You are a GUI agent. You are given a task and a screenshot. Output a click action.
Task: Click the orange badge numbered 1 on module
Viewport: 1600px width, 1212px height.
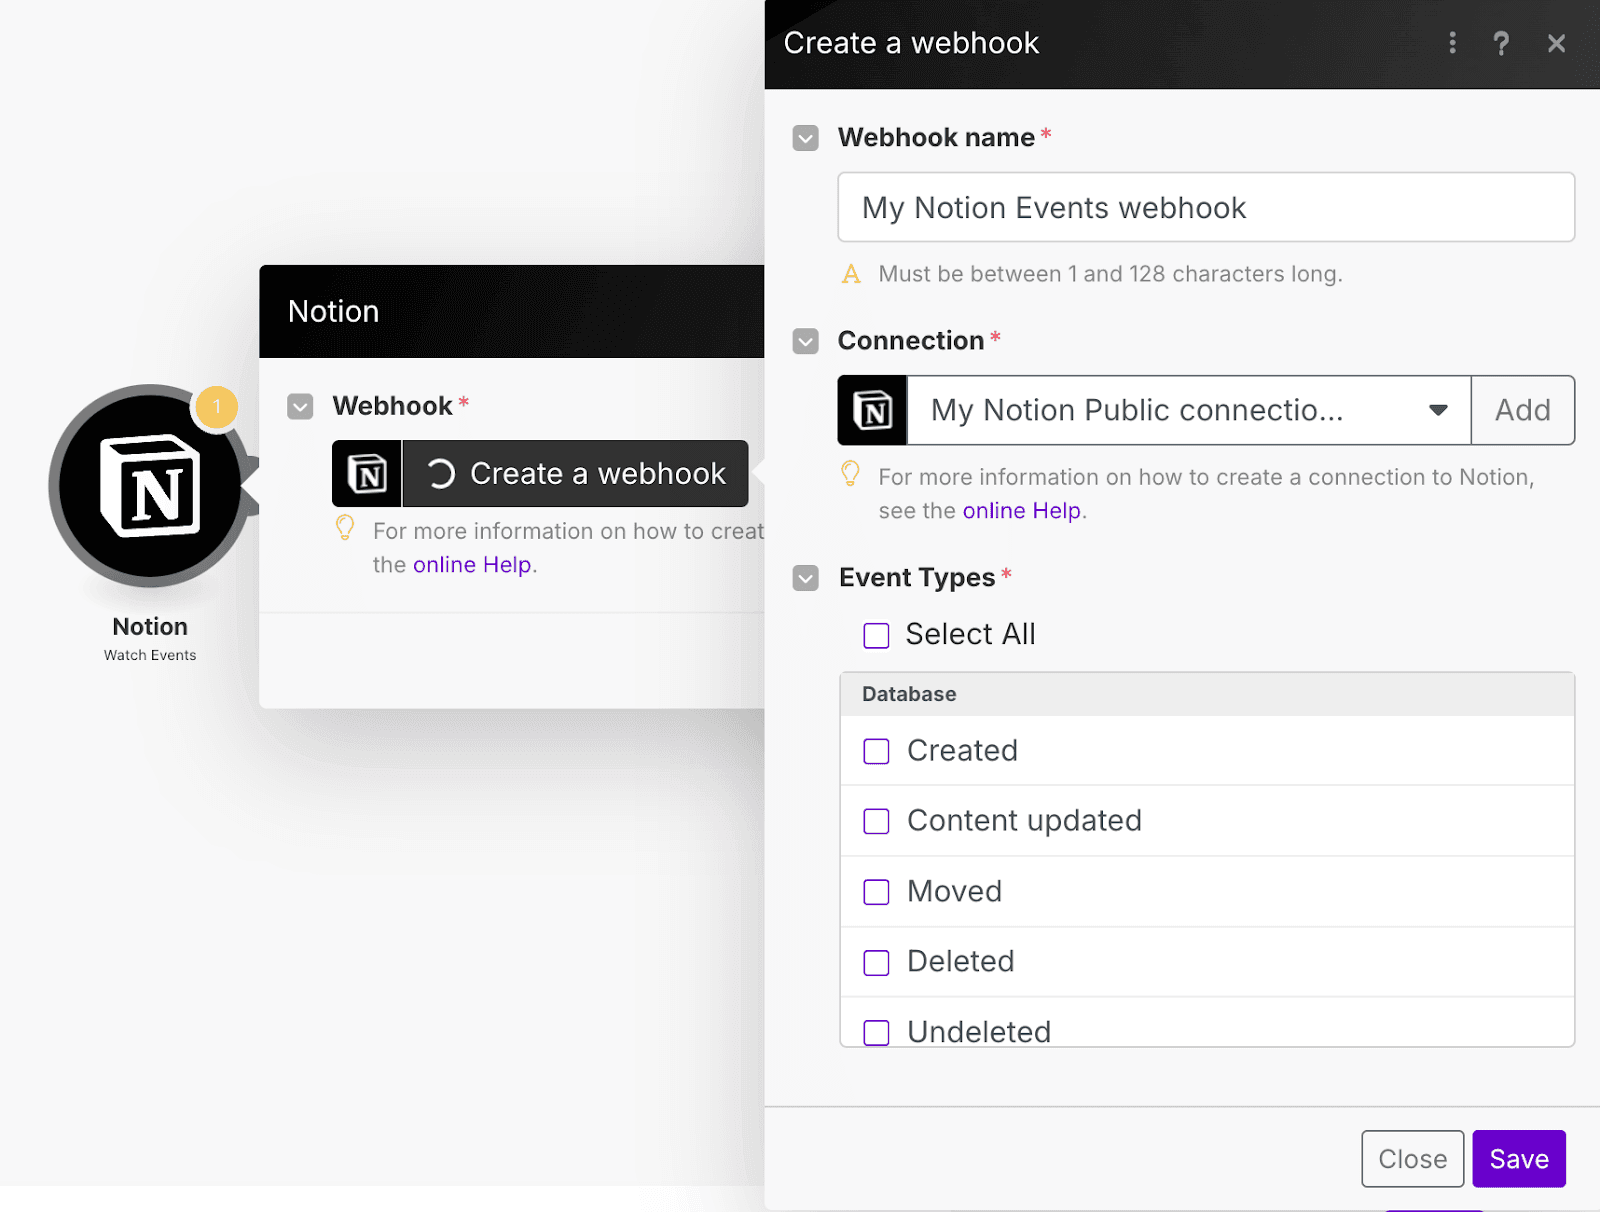[x=216, y=407]
